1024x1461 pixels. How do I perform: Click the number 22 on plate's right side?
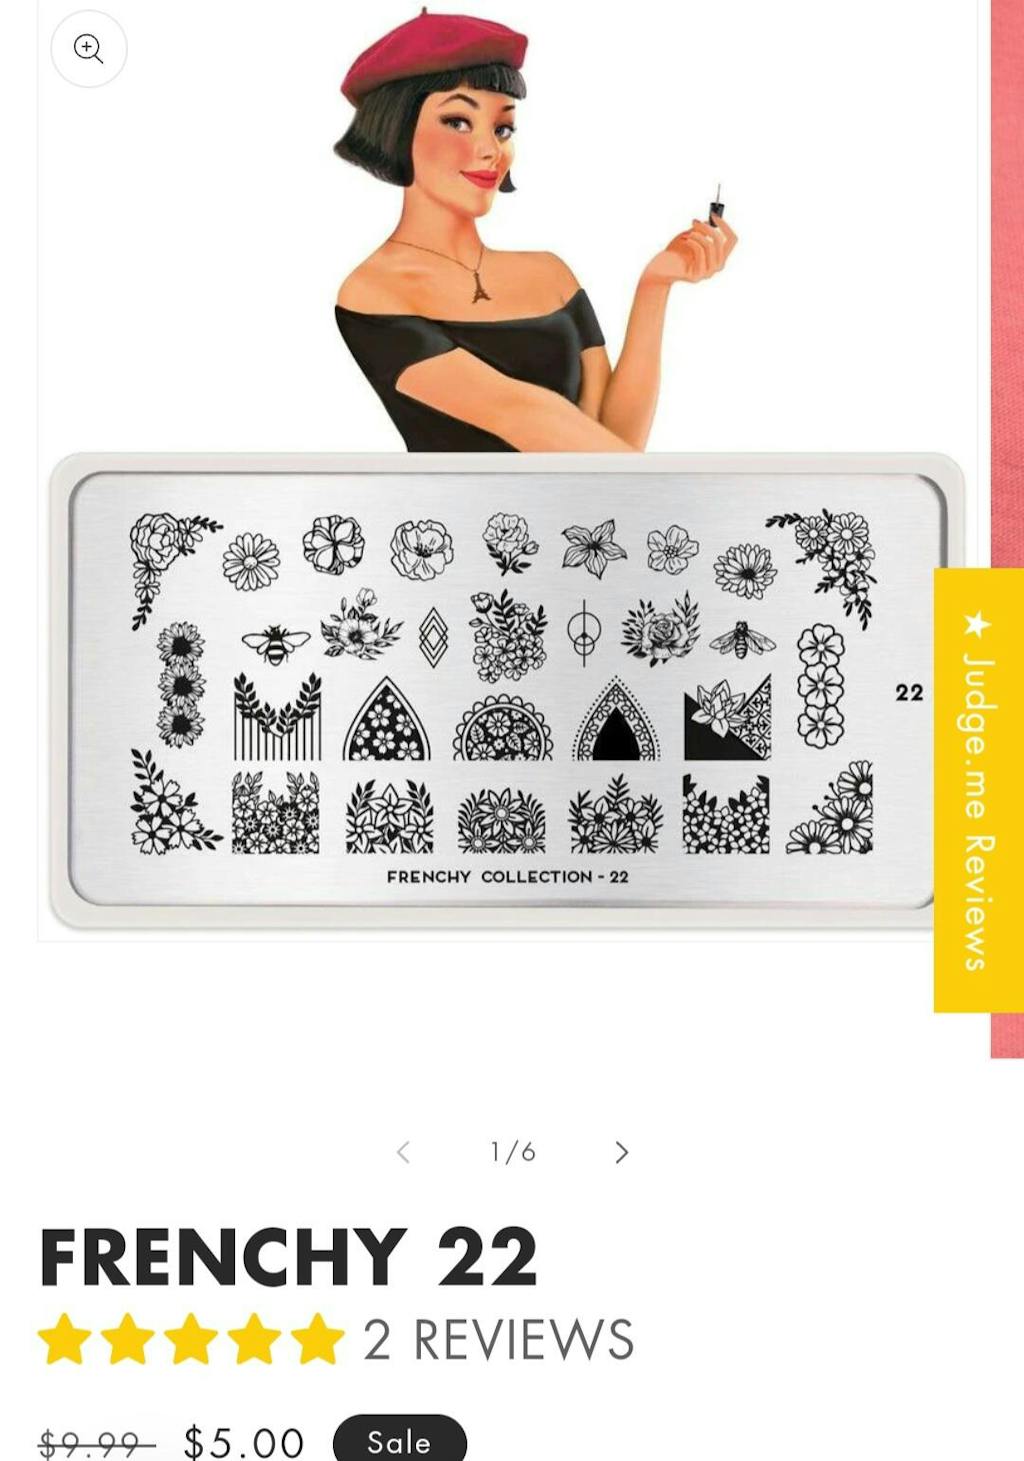point(909,692)
